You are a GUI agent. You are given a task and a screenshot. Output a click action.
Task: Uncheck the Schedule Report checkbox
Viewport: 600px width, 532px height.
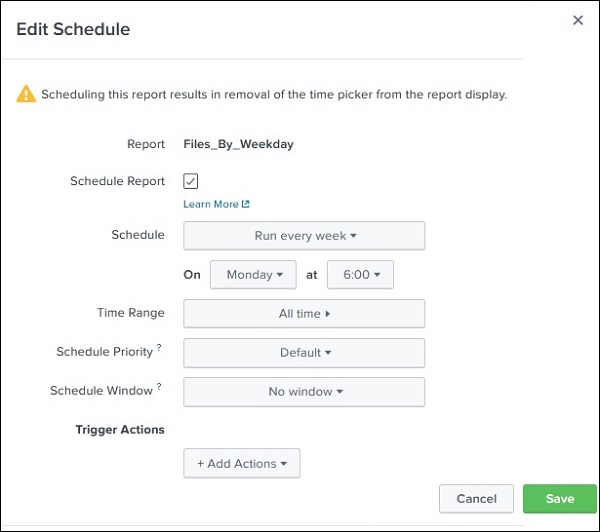pos(191,181)
